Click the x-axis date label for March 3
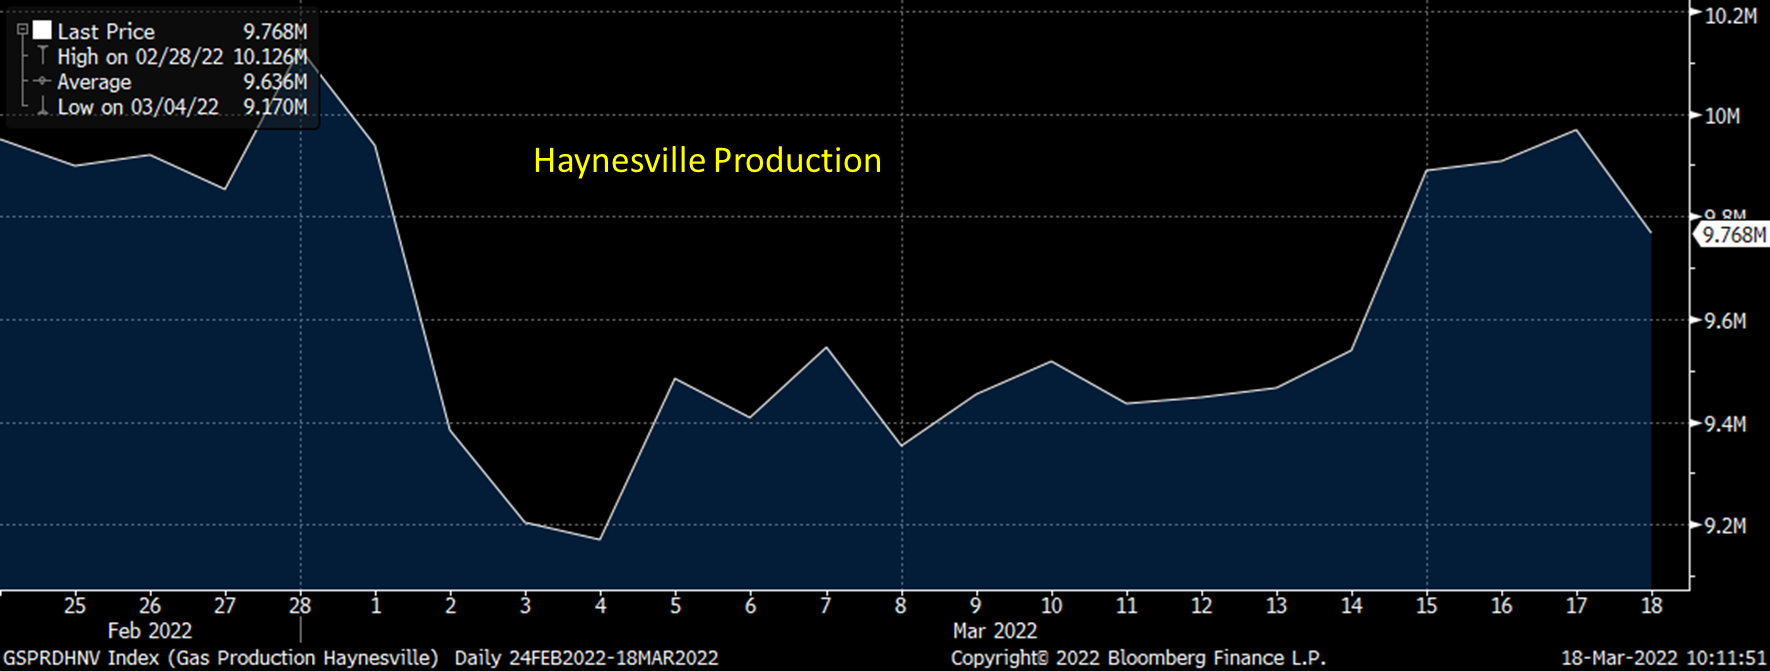The width and height of the screenshot is (1770, 671). click(526, 605)
